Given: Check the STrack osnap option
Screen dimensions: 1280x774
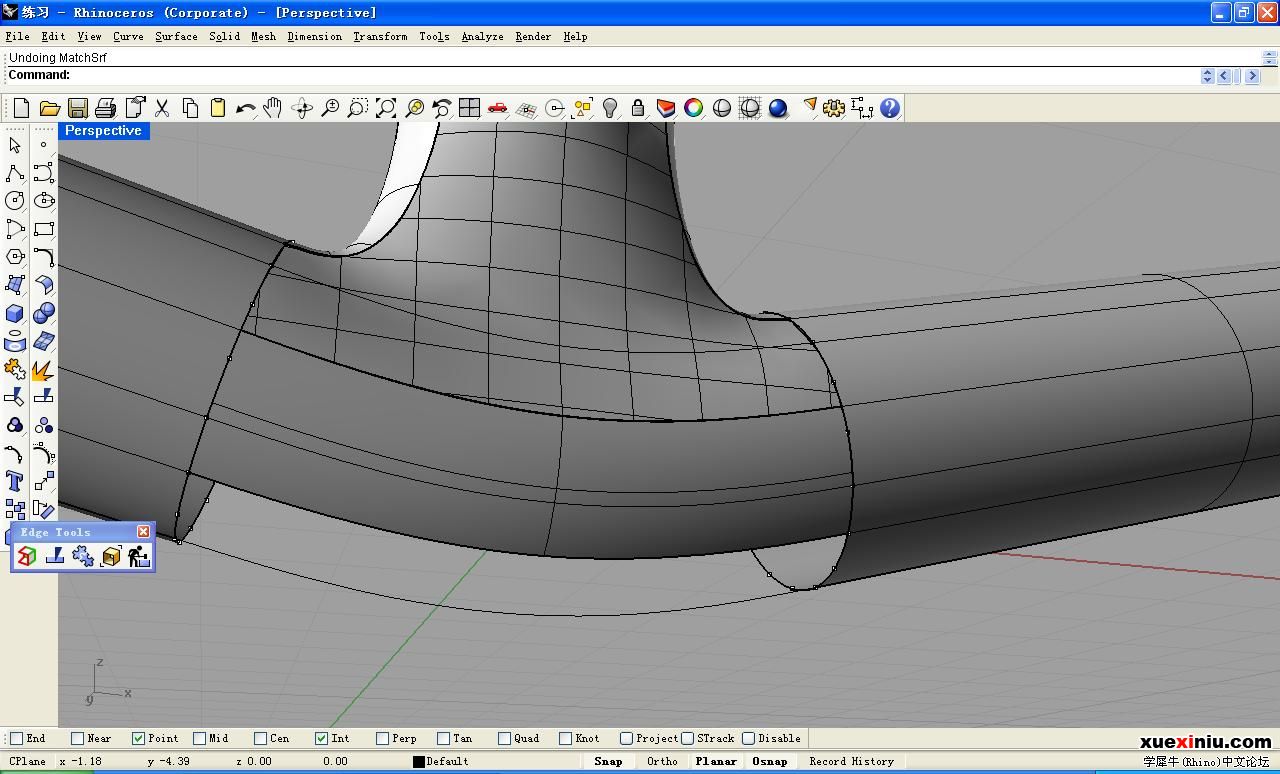Looking at the screenshot, I should (688, 739).
